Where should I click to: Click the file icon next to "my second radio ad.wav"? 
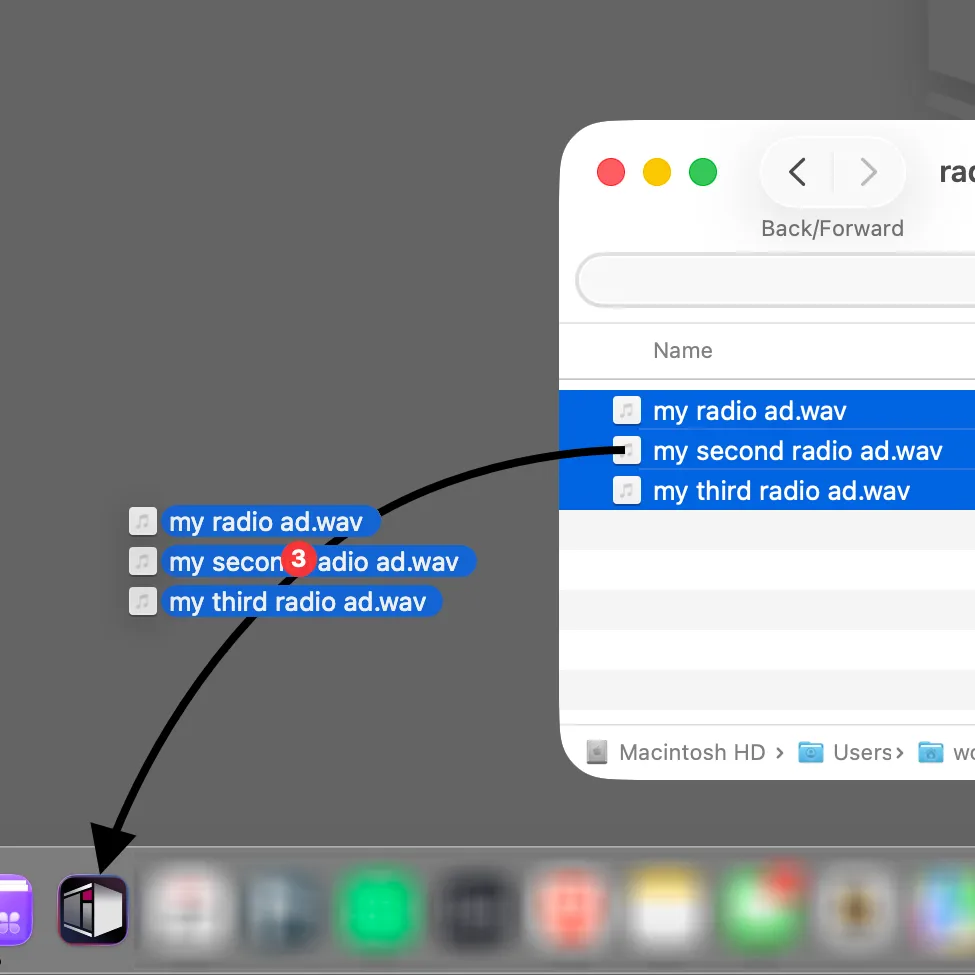[627, 450]
